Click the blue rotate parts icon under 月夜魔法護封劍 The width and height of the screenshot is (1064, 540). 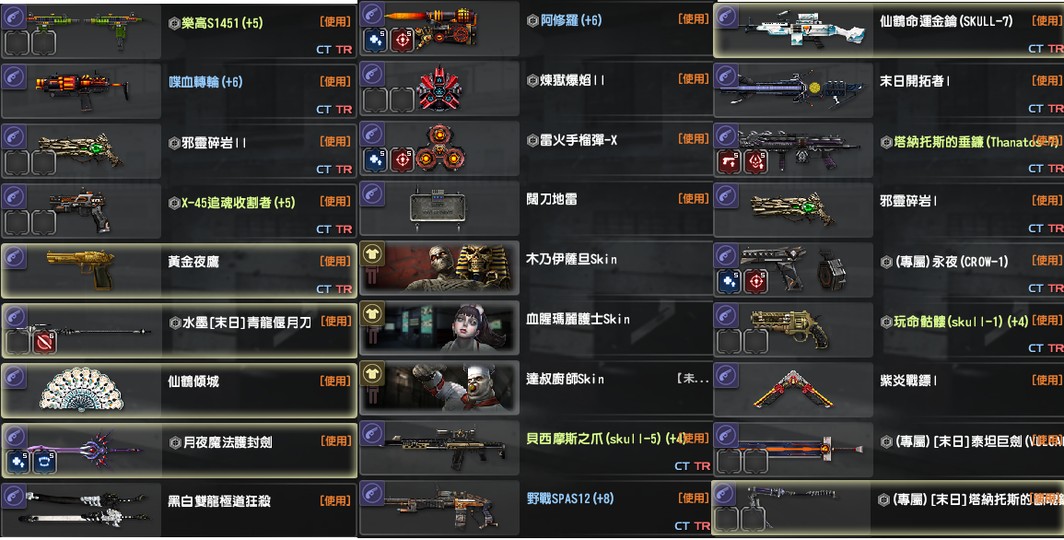tap(44, 461)
